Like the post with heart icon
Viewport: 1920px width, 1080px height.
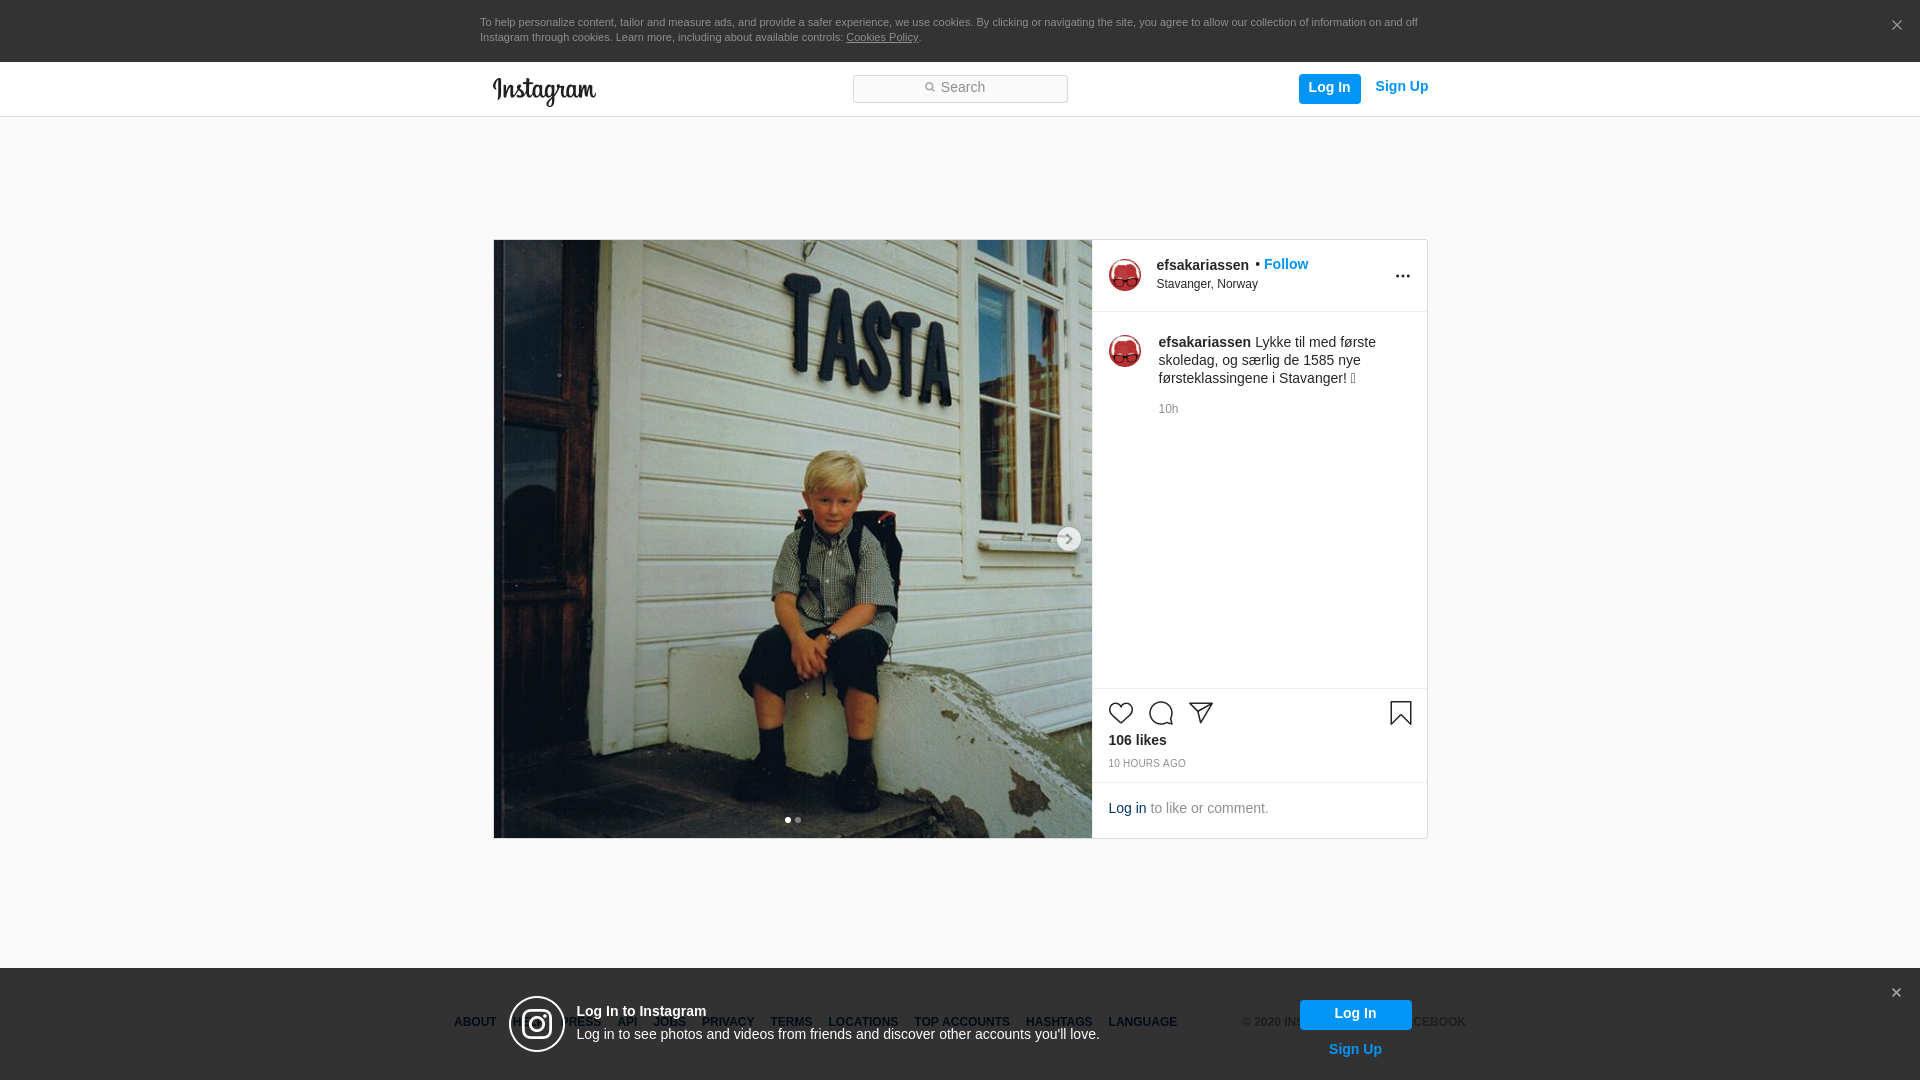pyautogui.click(x=1120, y=713)
